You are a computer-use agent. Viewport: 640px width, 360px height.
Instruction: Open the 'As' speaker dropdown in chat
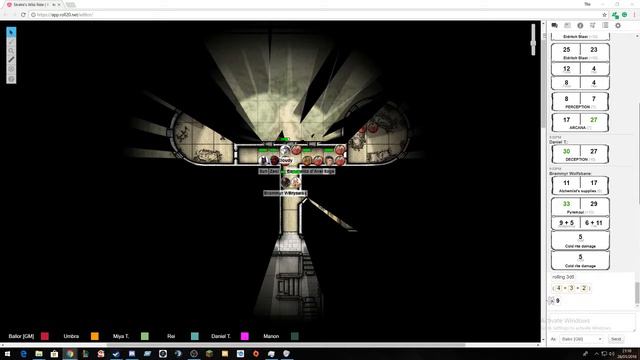click(x=580, y=339)
